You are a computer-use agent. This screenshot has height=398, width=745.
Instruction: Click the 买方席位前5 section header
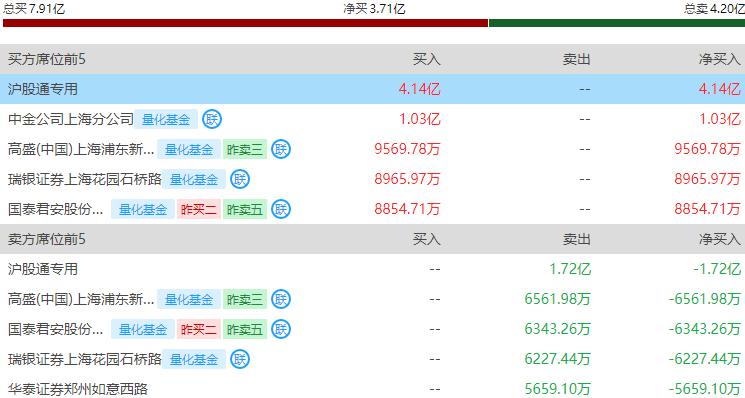[47, 59]
